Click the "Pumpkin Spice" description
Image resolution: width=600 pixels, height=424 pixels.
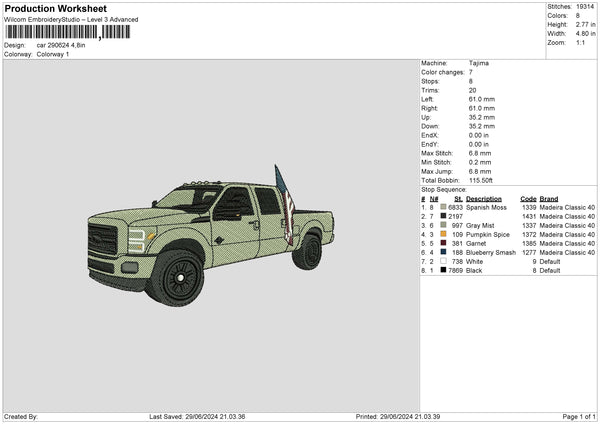pos(488,235)
